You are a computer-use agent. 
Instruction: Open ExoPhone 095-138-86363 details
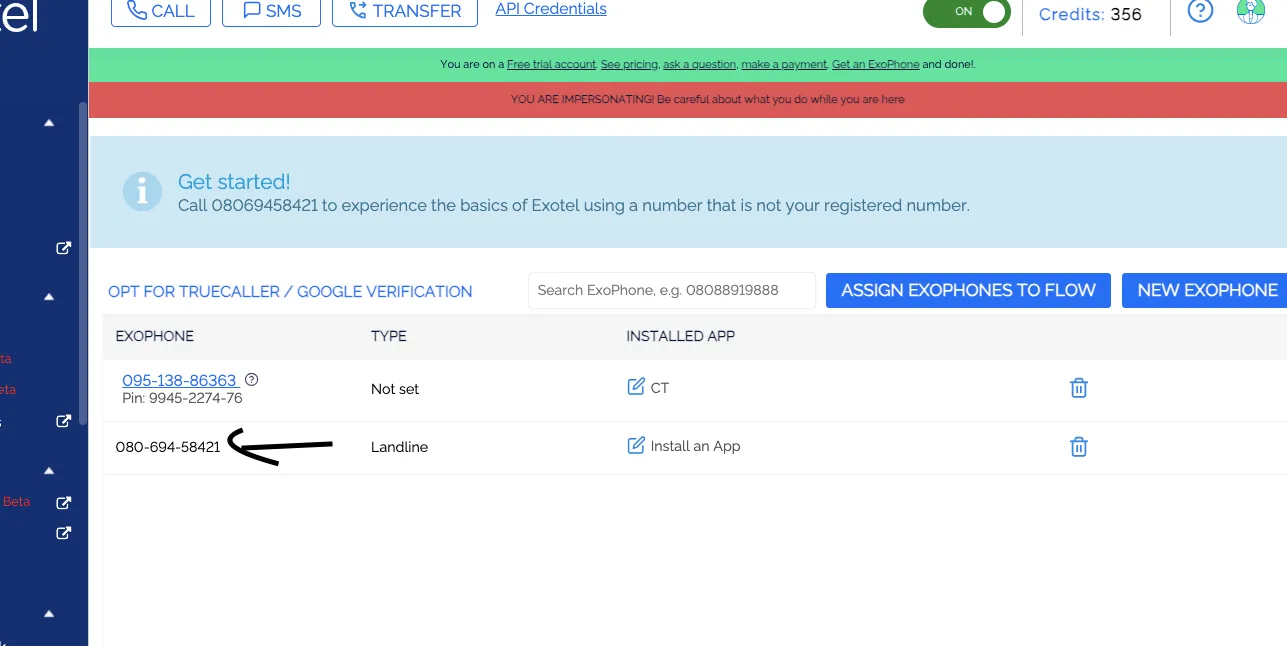[179, 380]
